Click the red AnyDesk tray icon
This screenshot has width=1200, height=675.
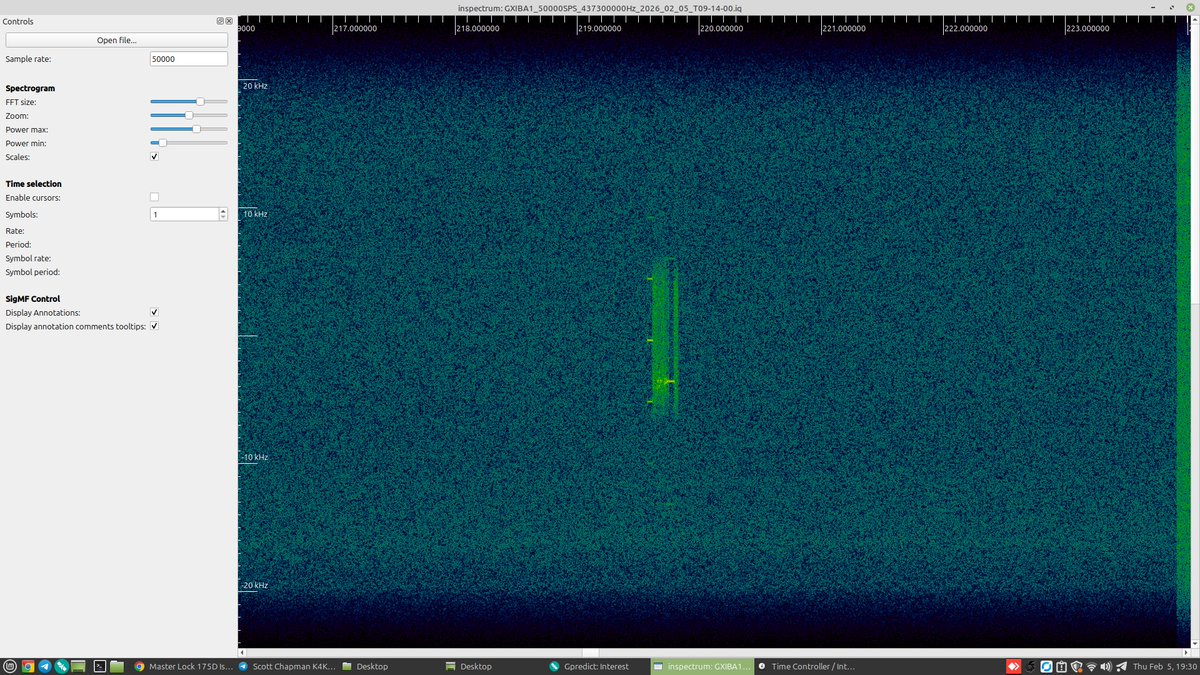point(1014,666)
